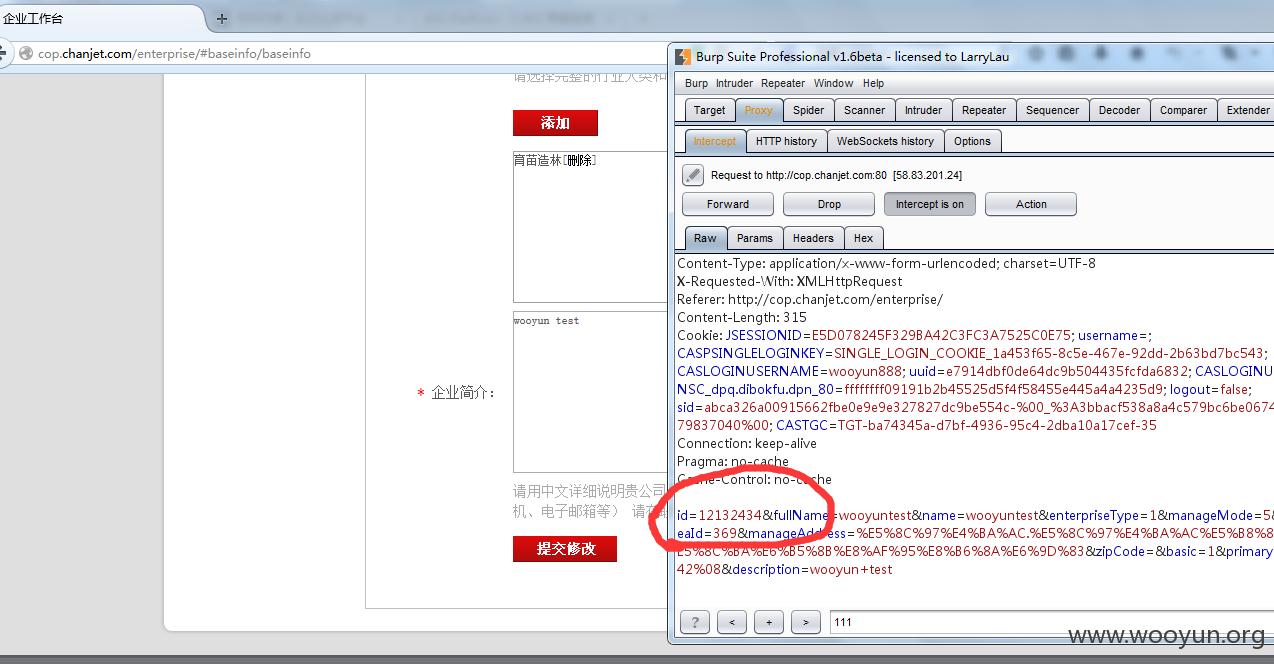Switch to the Repeater tool tab
1274x664 pixels.
[984, 110]
